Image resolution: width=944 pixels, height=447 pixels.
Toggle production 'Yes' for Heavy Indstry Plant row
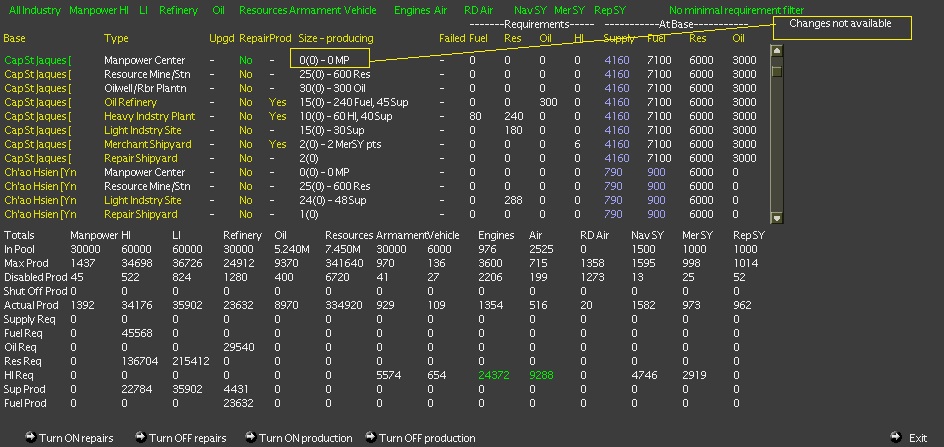point(278,116)
